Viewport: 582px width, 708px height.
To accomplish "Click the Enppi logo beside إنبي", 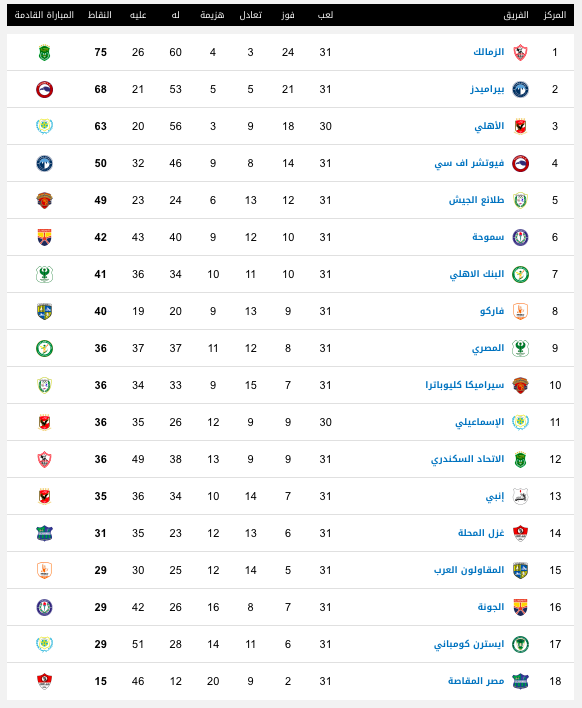I will point(520,497).
